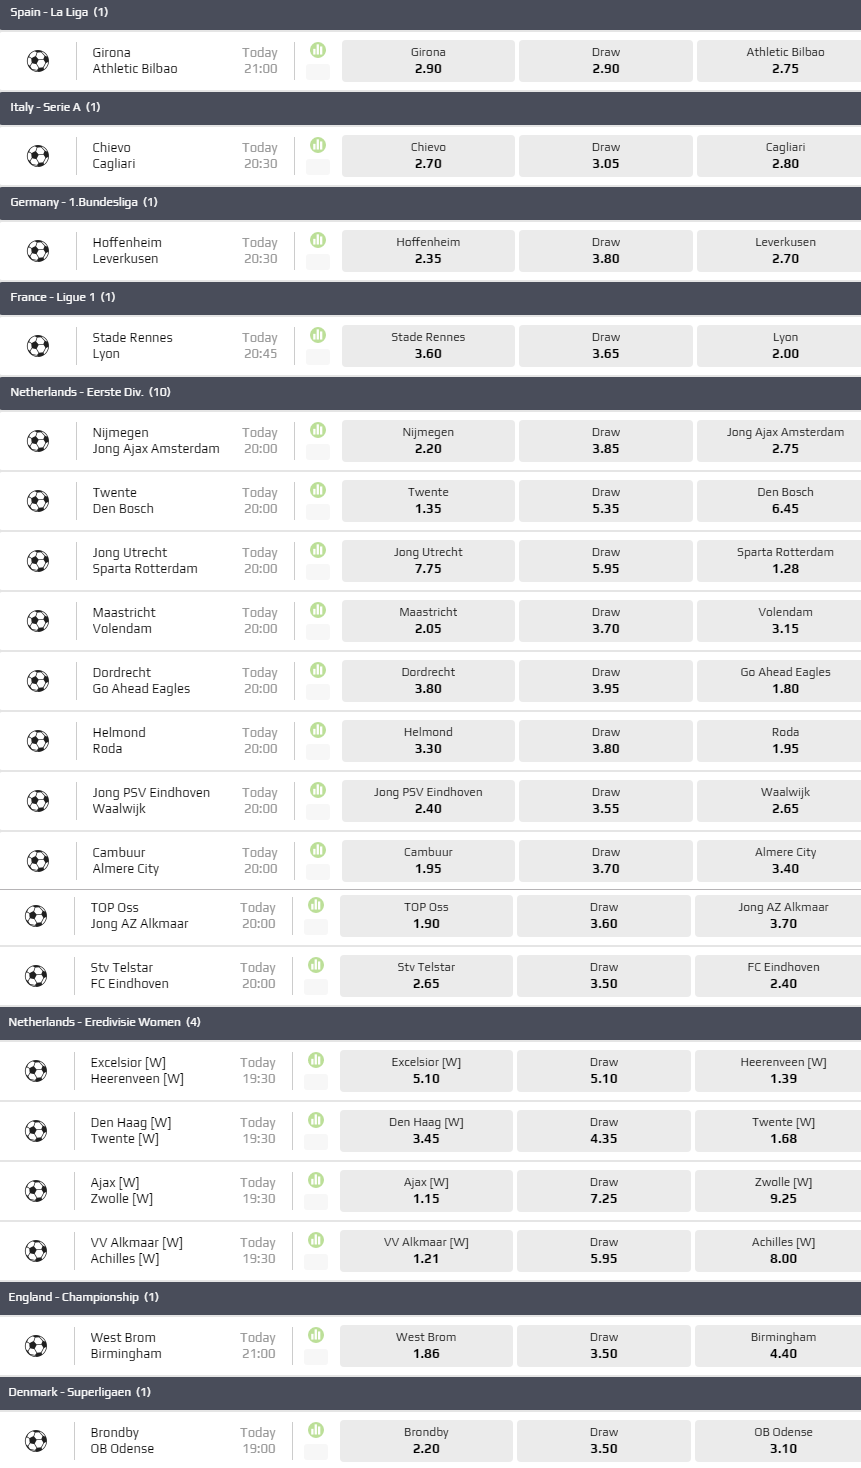Bet on Lyon at odds 2.00
The height and width of the screenshot is (1468, 861).
pos(785,346)
